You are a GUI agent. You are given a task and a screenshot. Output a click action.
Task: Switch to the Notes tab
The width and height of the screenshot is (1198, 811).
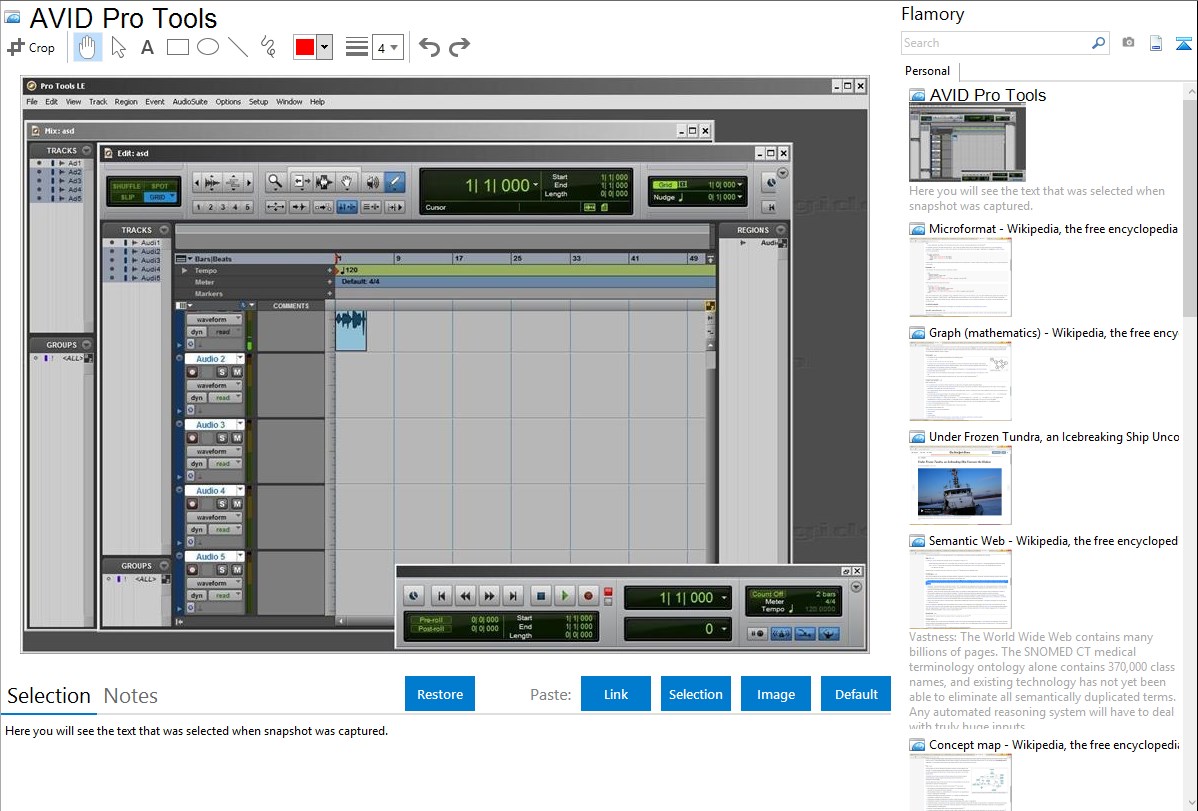click(x=131, y=696)
